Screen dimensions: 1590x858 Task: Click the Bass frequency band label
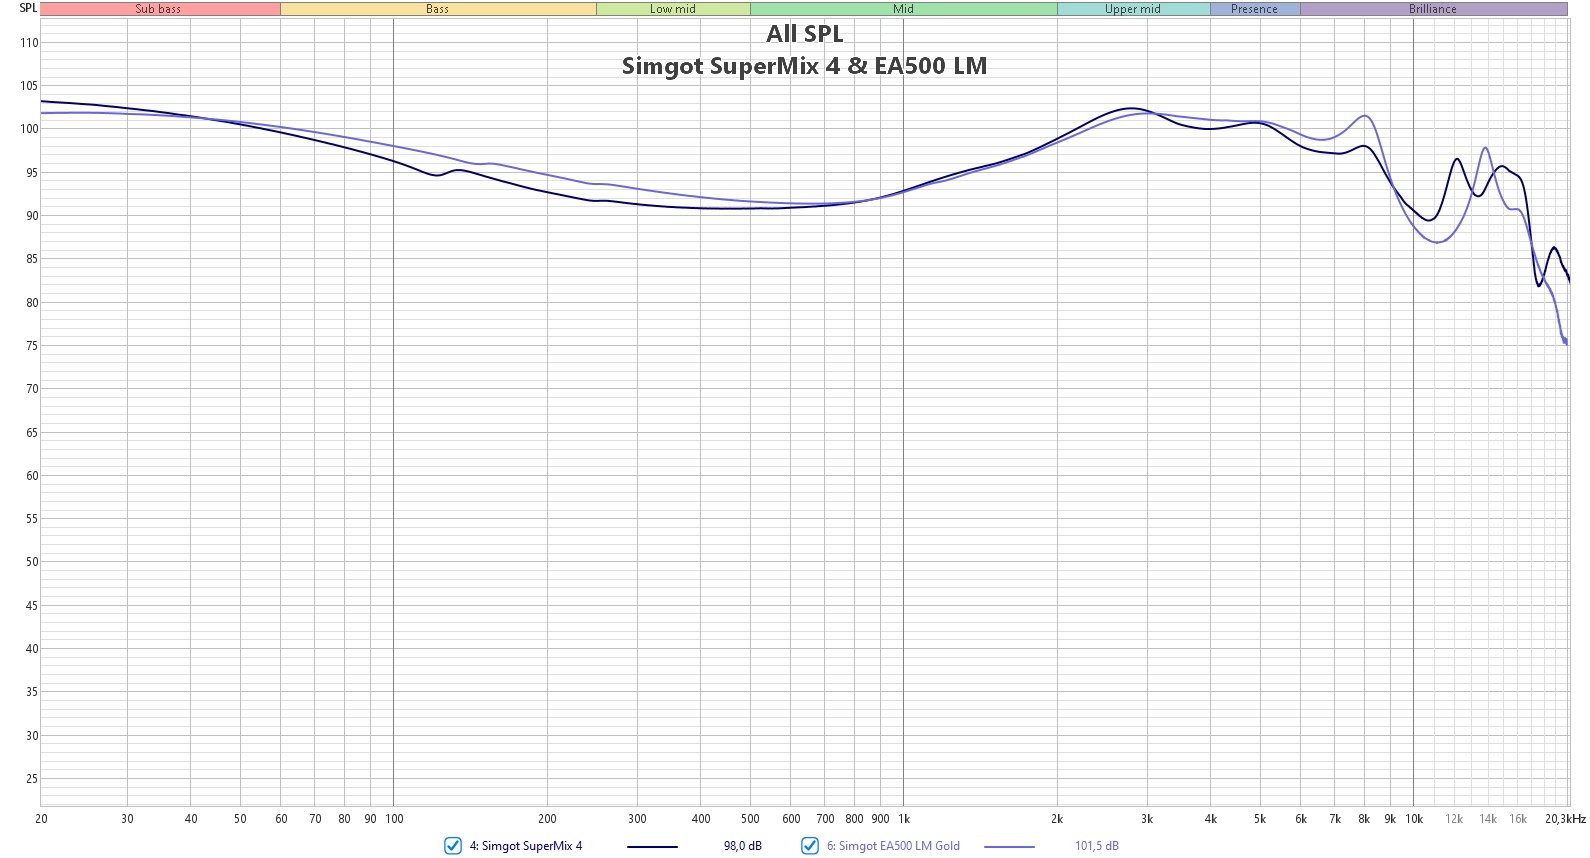(438, 9)
